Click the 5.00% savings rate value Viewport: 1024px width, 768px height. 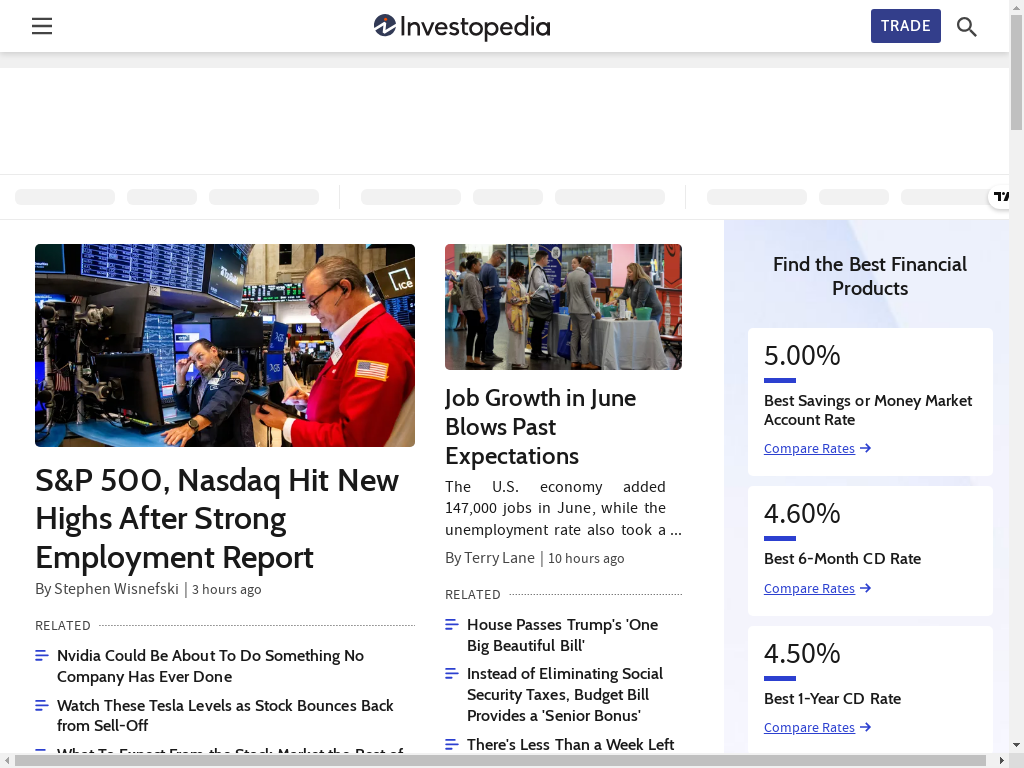(x=802, y=356)
